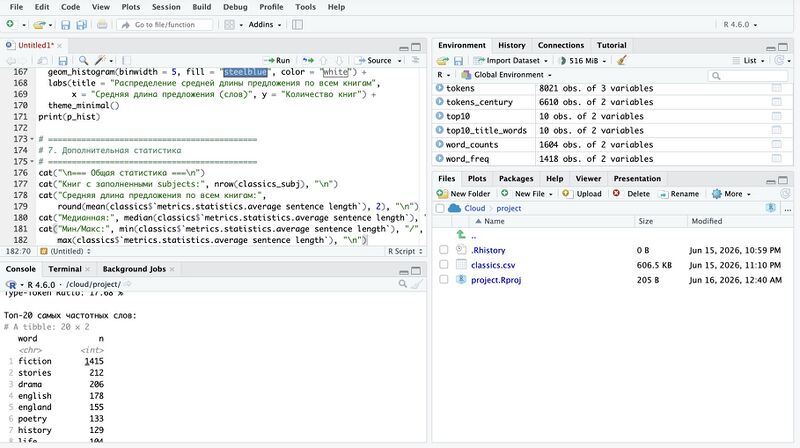Close the Untitled1 script tab

pos(59,45)
